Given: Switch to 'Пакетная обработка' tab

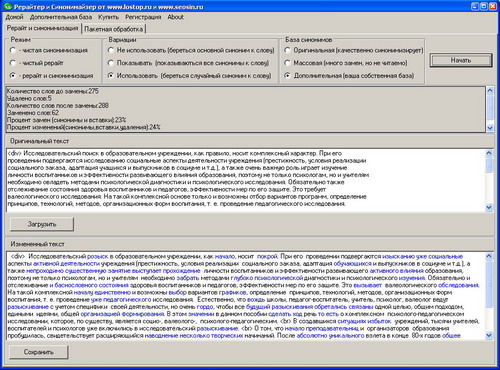Looking at the screenshot, I should (114, 29).
